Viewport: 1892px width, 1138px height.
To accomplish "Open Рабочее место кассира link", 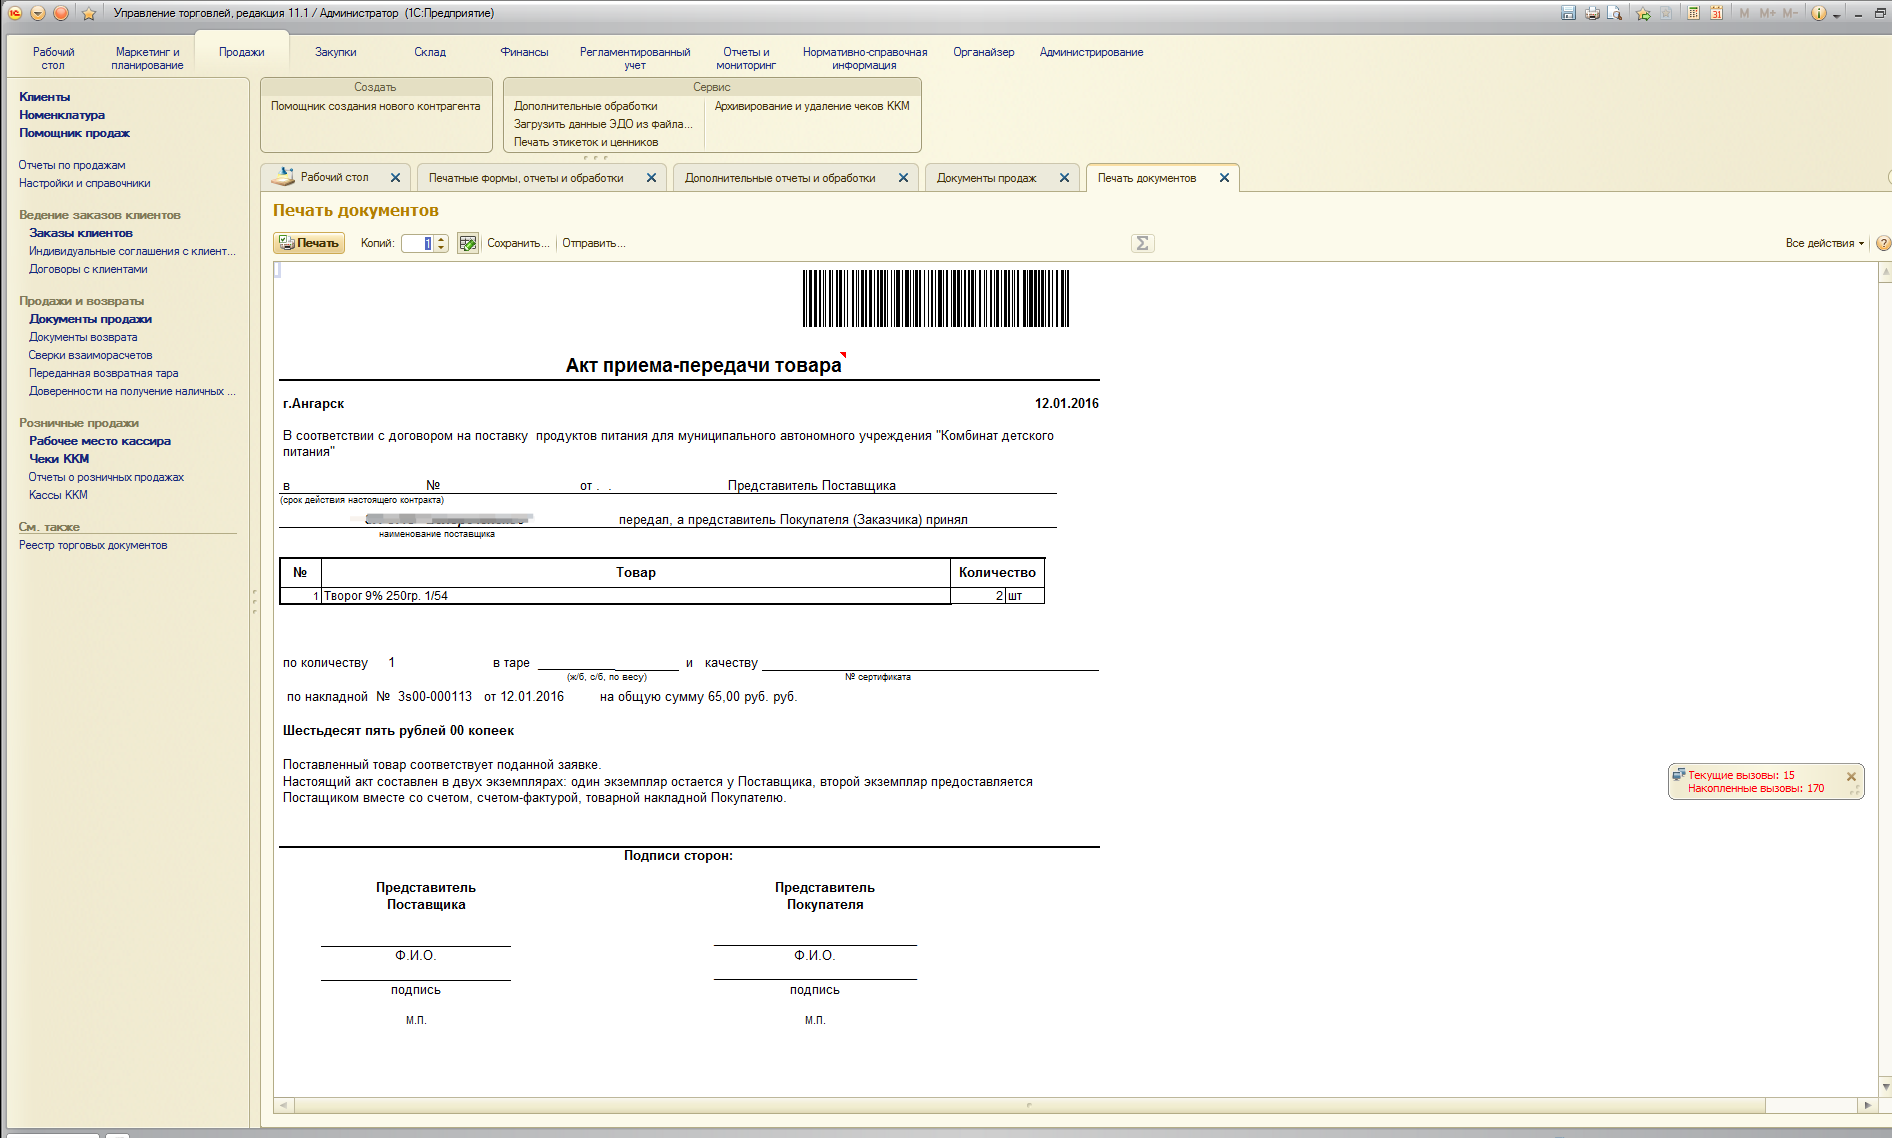I will point(100,441).
